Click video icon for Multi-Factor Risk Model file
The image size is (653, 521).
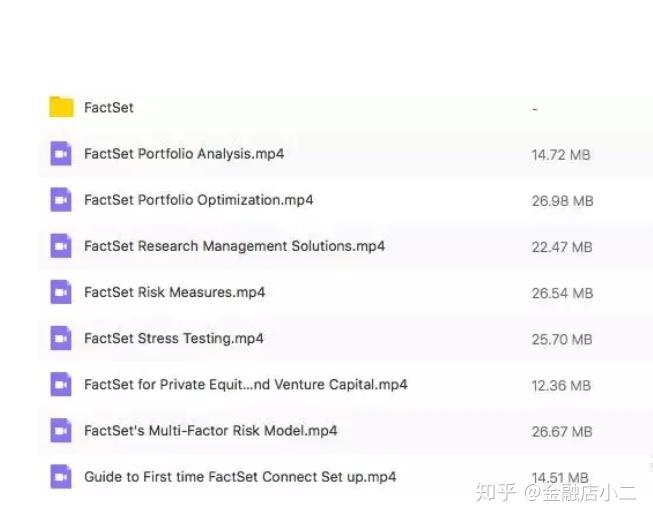coord(61,430)
